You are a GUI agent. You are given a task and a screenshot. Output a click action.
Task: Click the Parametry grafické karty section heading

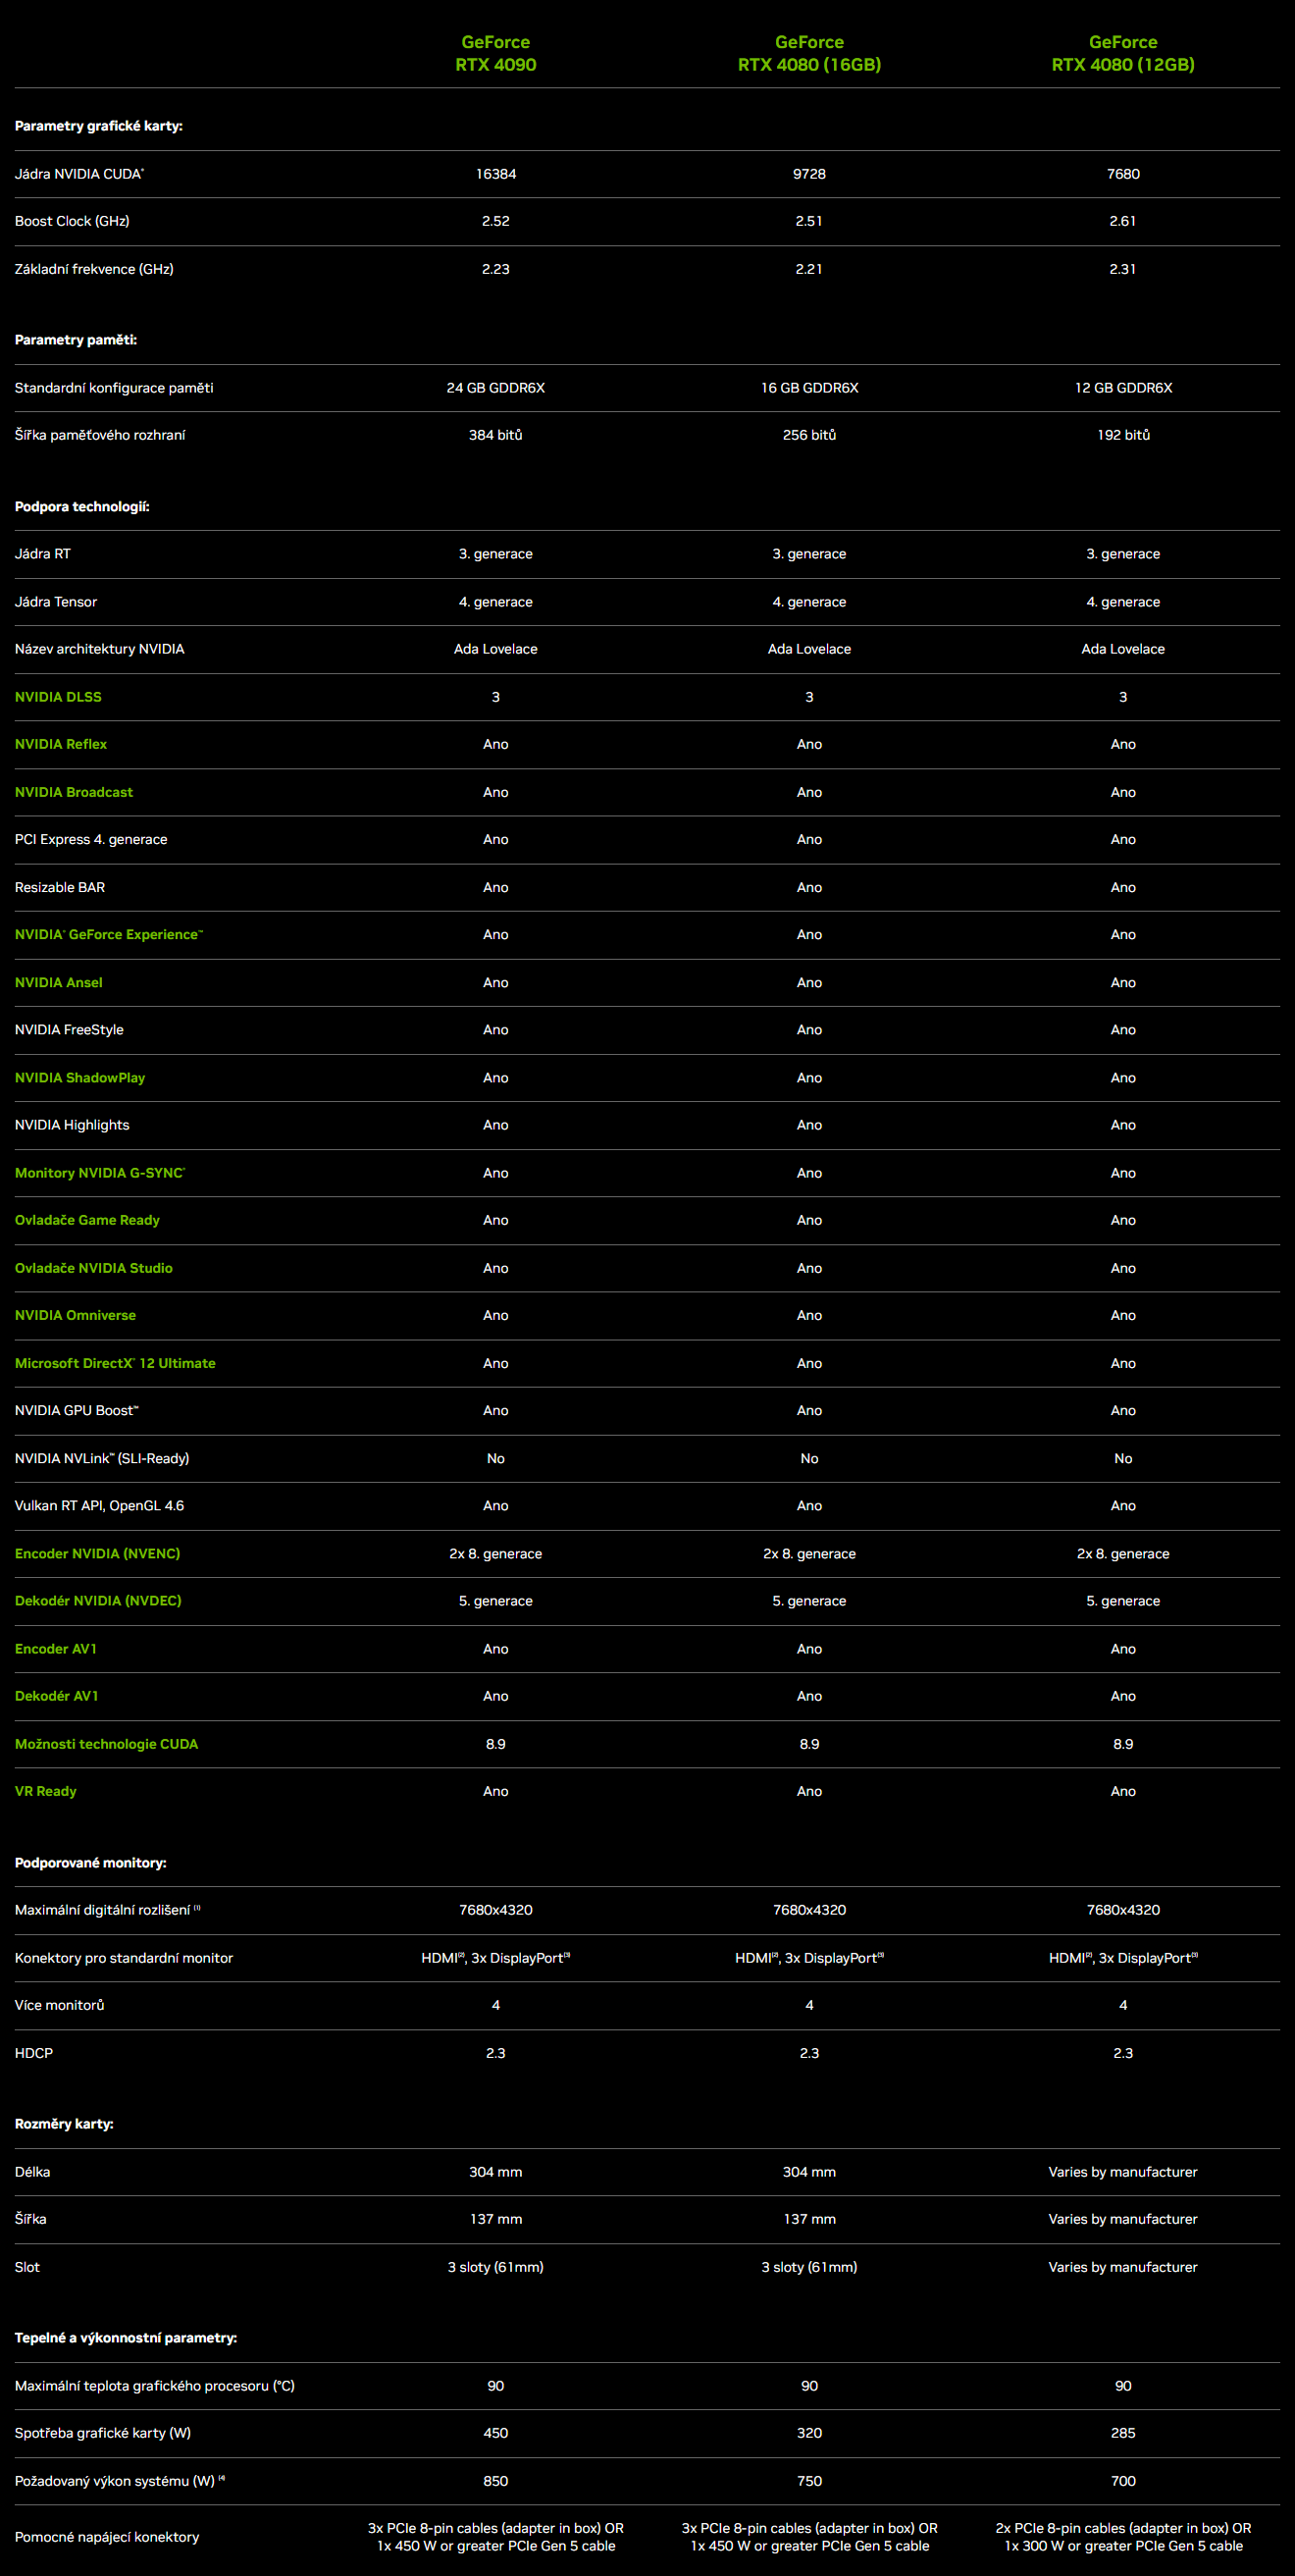point(99,126)
